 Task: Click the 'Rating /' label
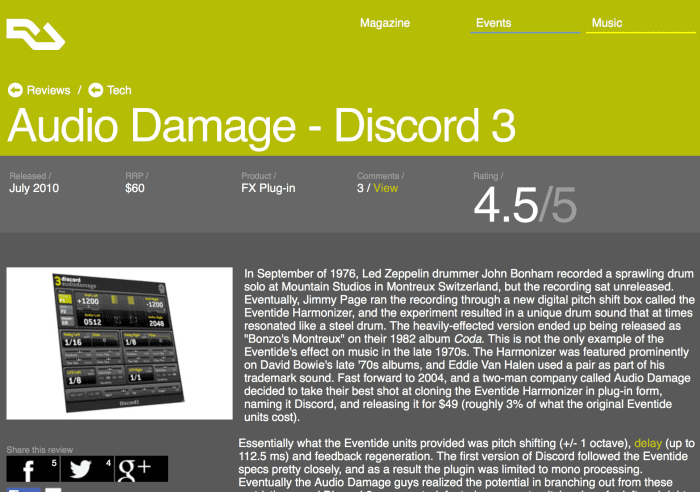tap(488, 176)
